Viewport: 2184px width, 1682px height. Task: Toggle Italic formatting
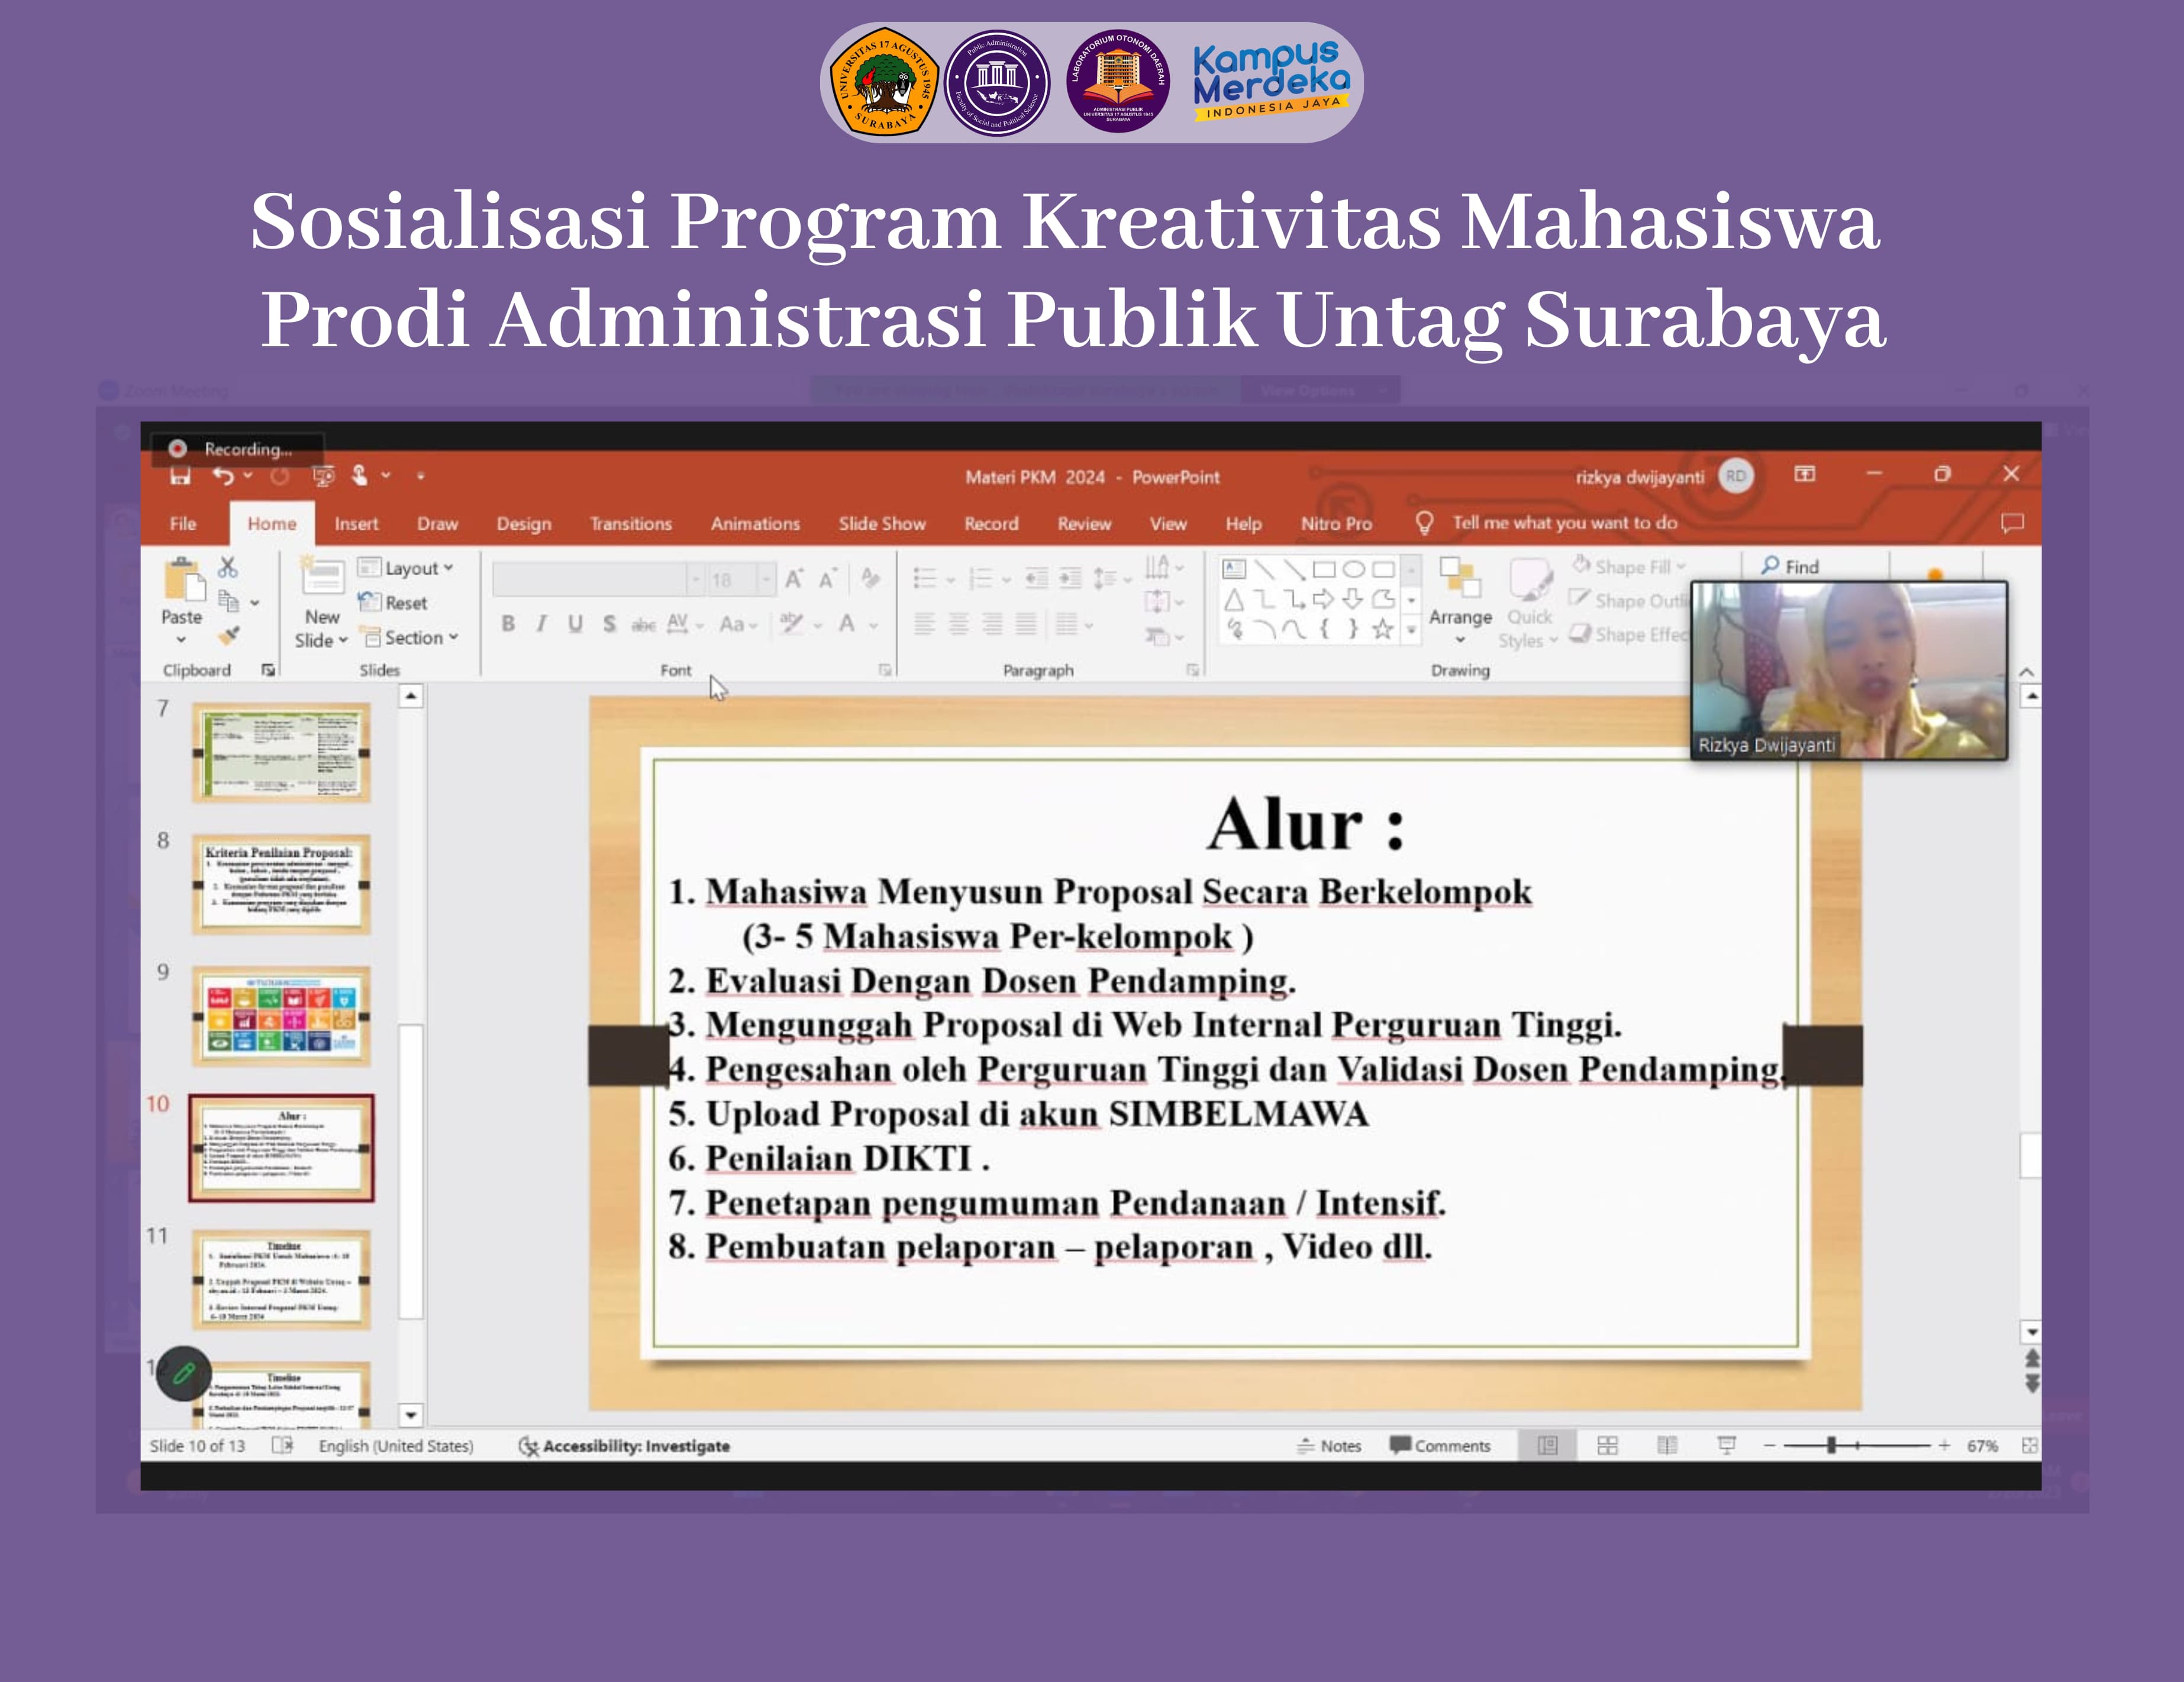point(541,624)
